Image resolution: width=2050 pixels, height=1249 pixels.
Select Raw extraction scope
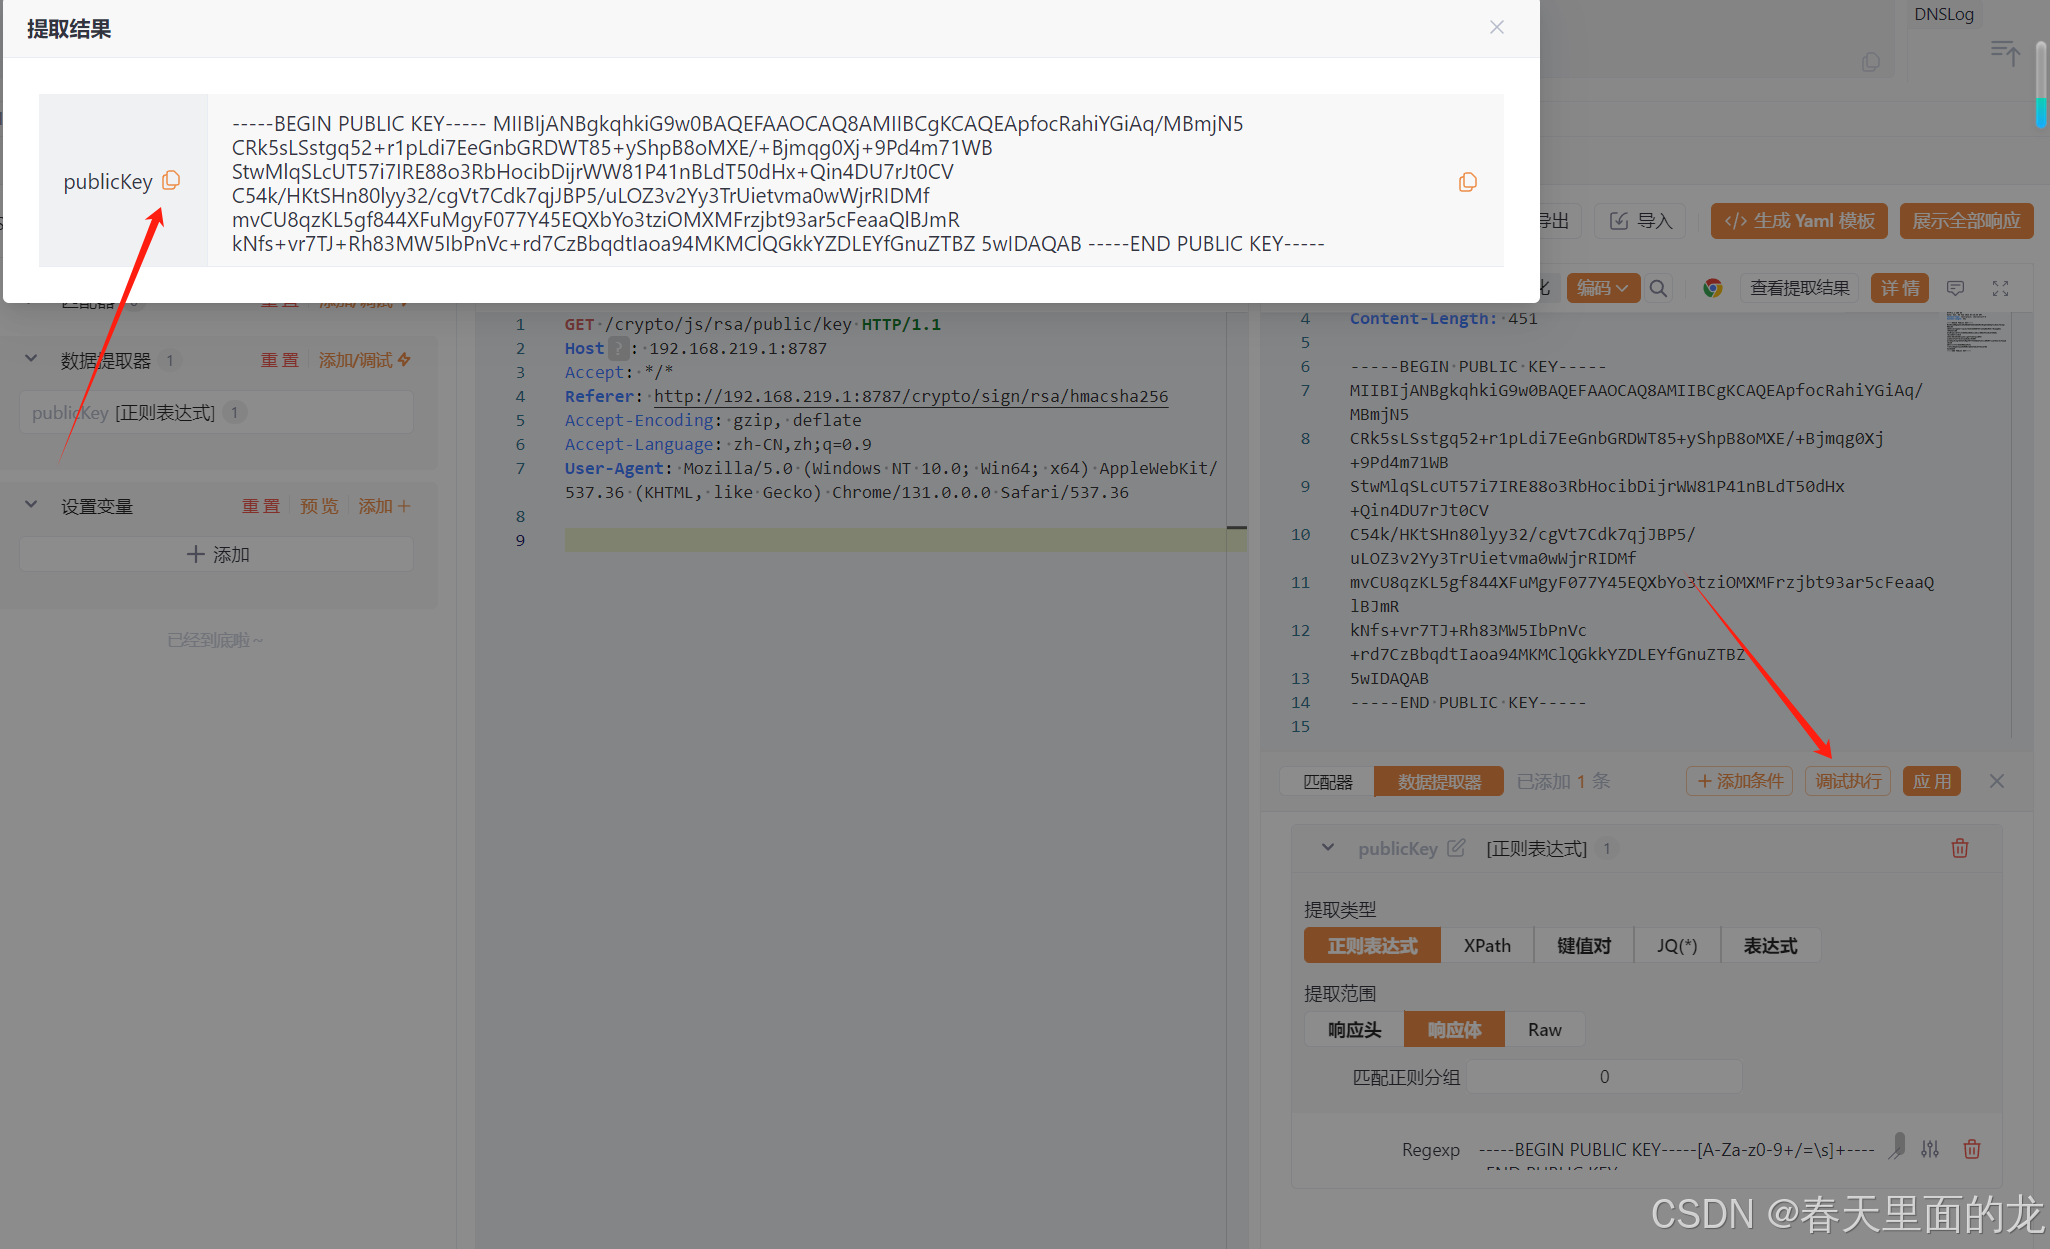[x=1544, y=1029]
